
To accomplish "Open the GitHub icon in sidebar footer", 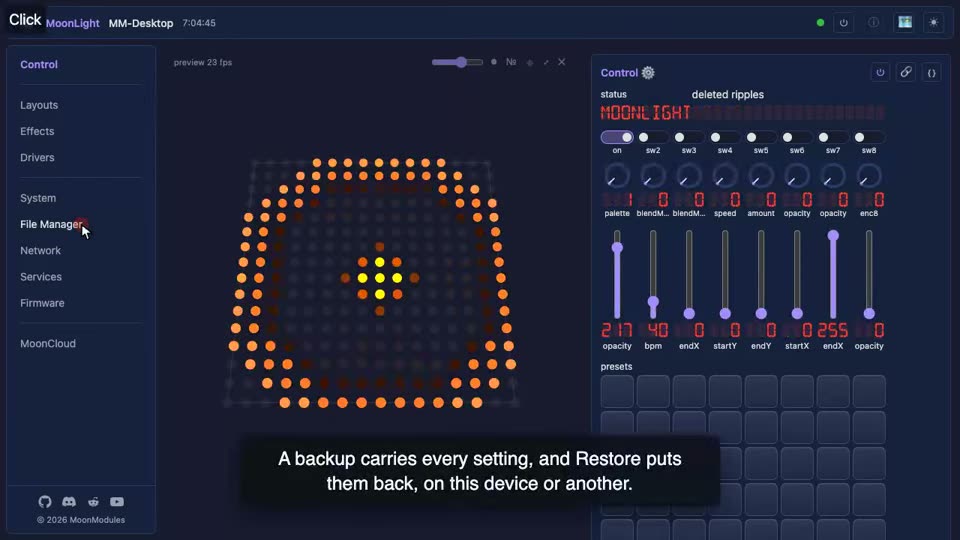I will pos(45,502).
